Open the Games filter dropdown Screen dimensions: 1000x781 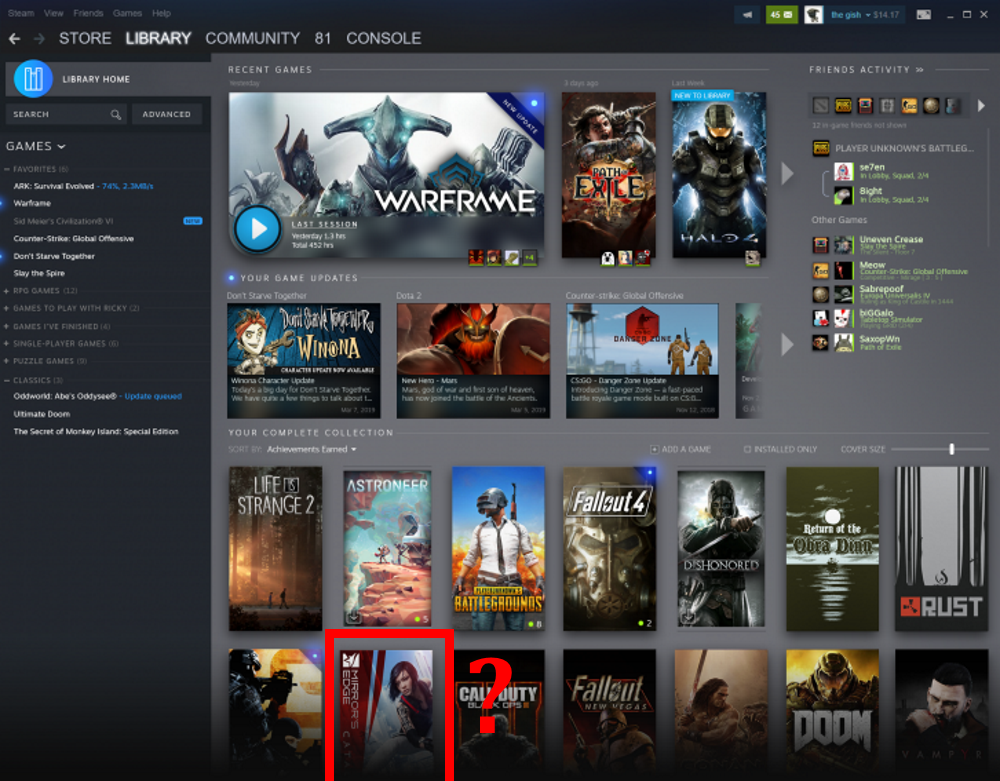click(36, 146)
